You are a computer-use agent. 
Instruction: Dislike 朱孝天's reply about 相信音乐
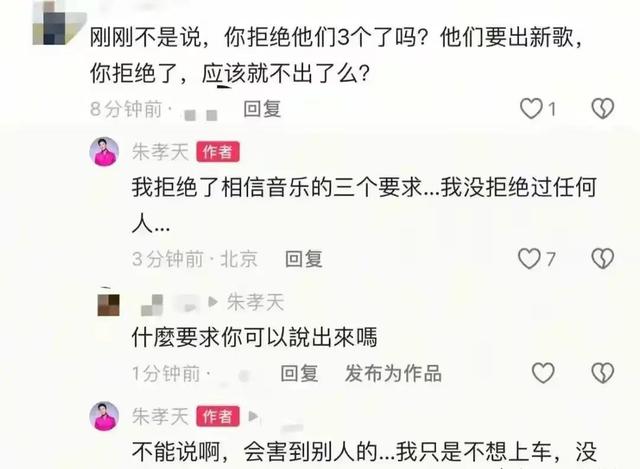pyautogui.click(x=603, y=259)
